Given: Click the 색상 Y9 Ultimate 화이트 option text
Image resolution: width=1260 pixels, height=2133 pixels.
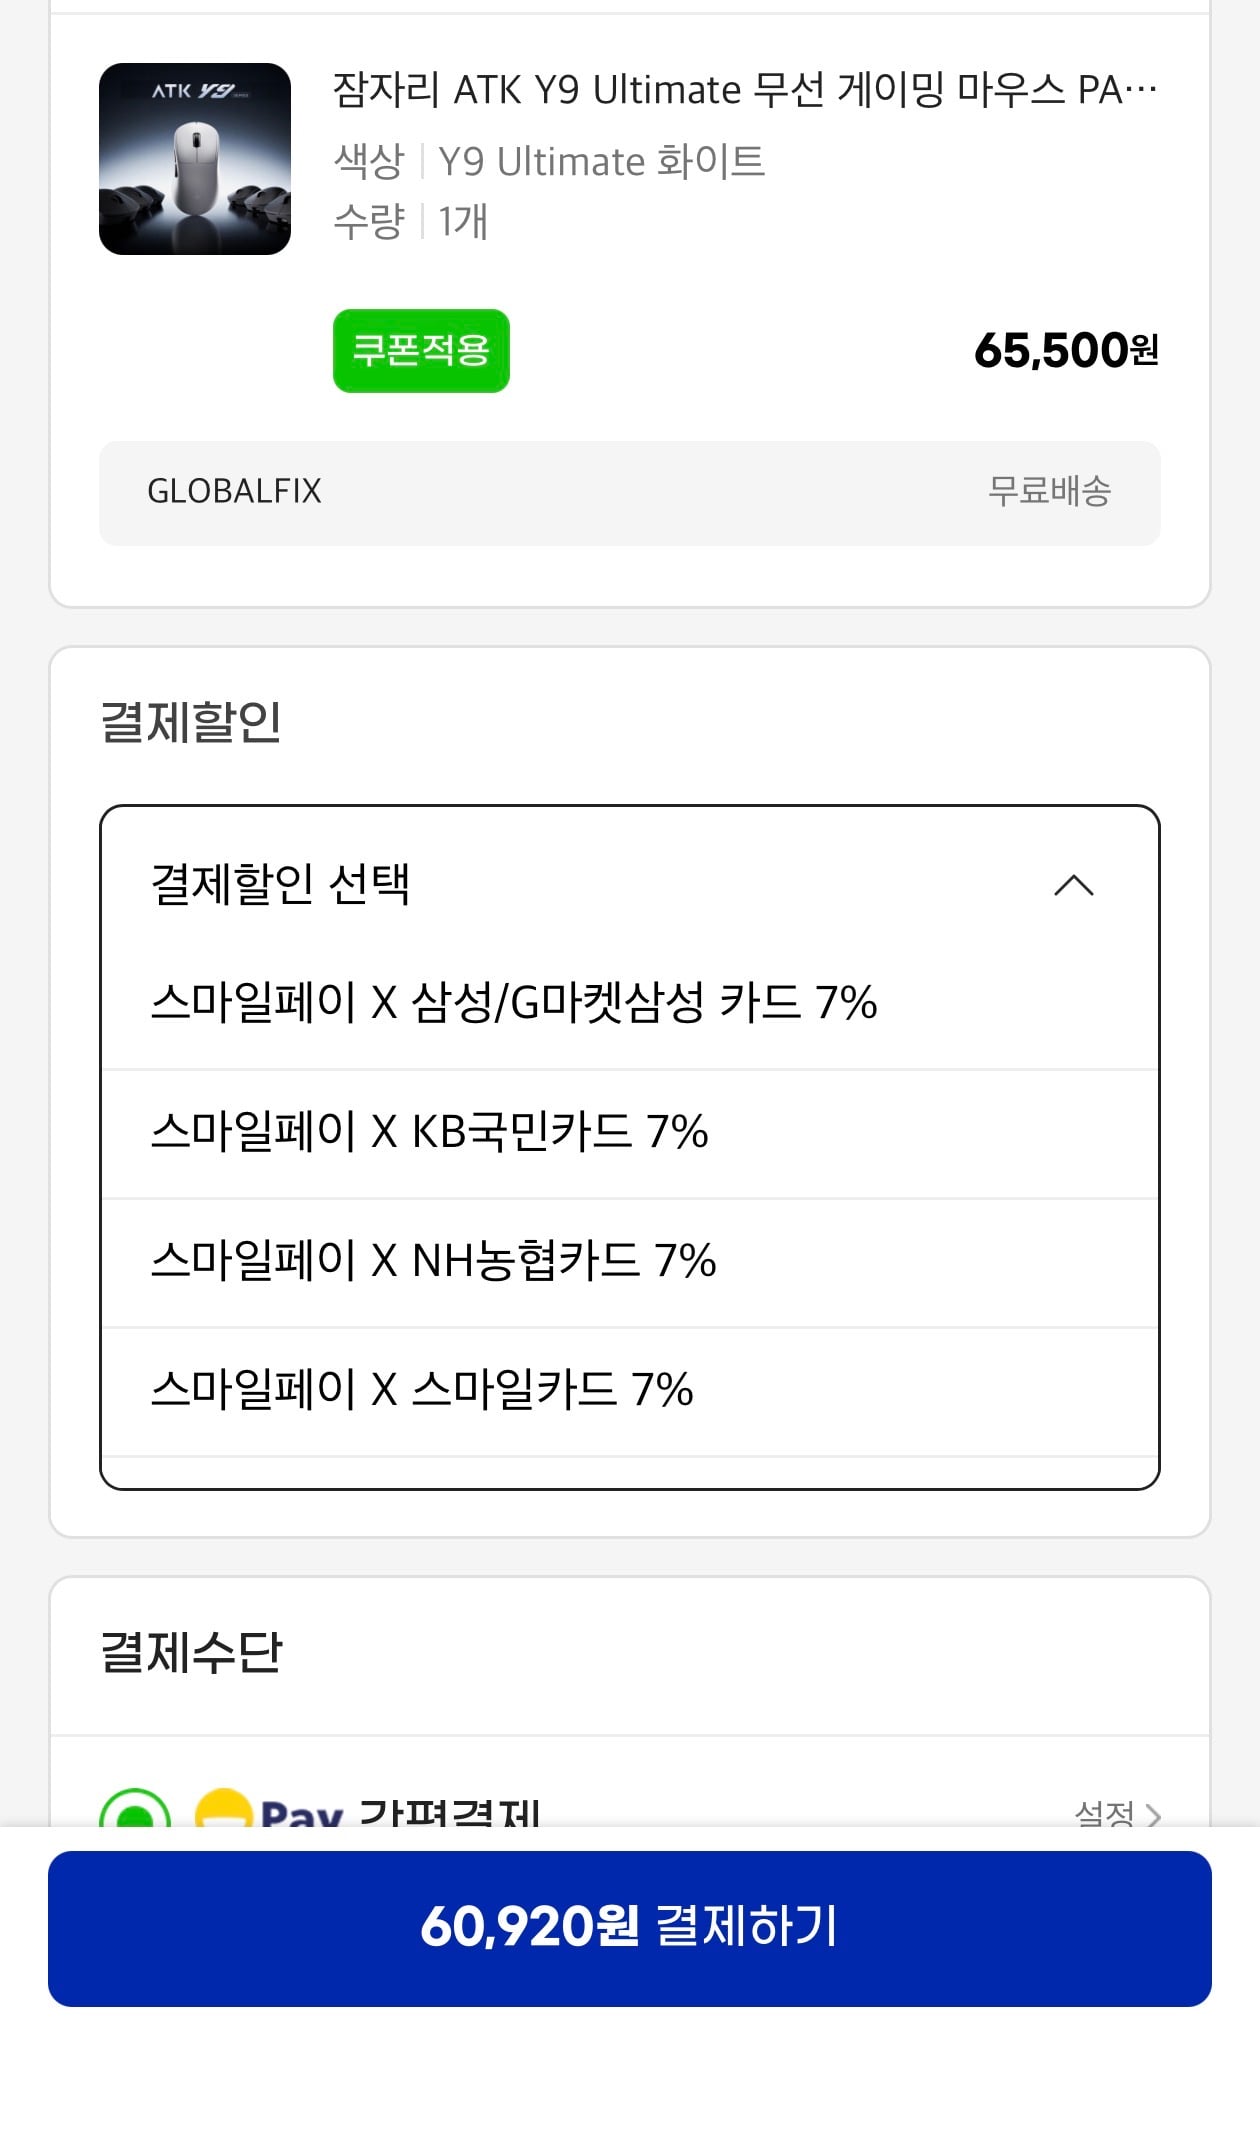Looking at the screenshot, I should click(x=549, y=161).
